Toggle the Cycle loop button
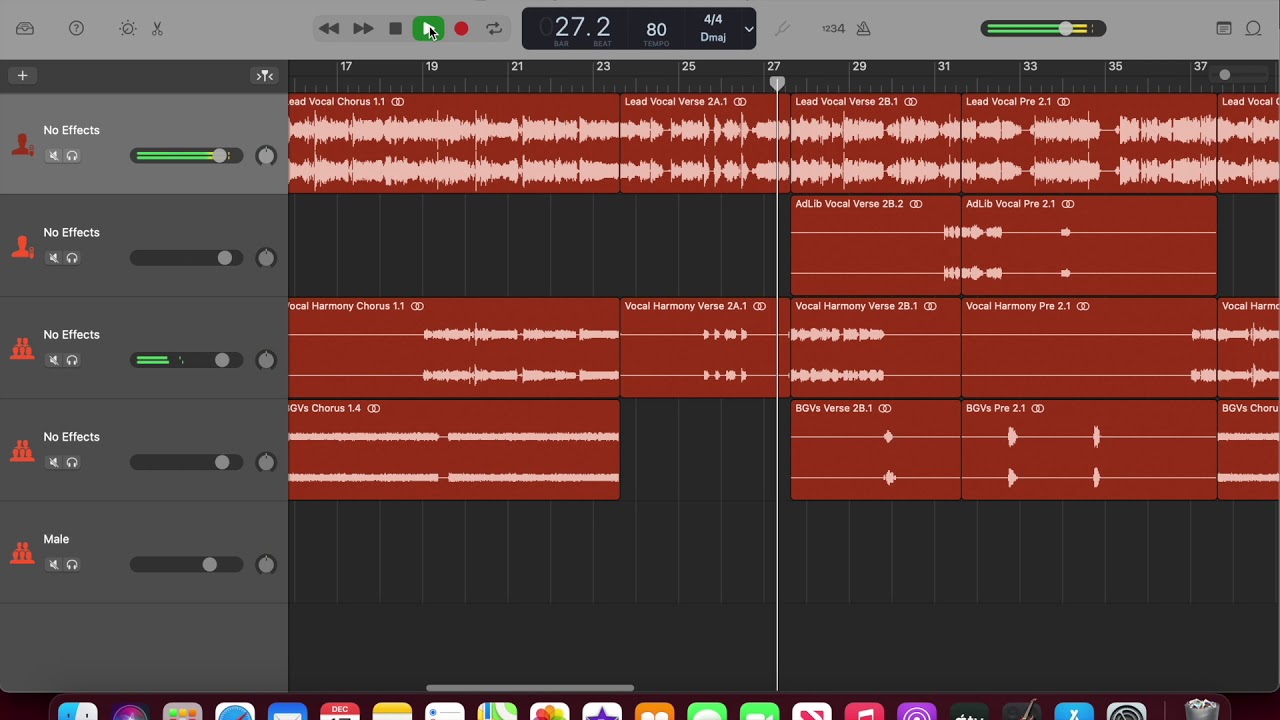 pyautogui.click(x=494, y=29)
